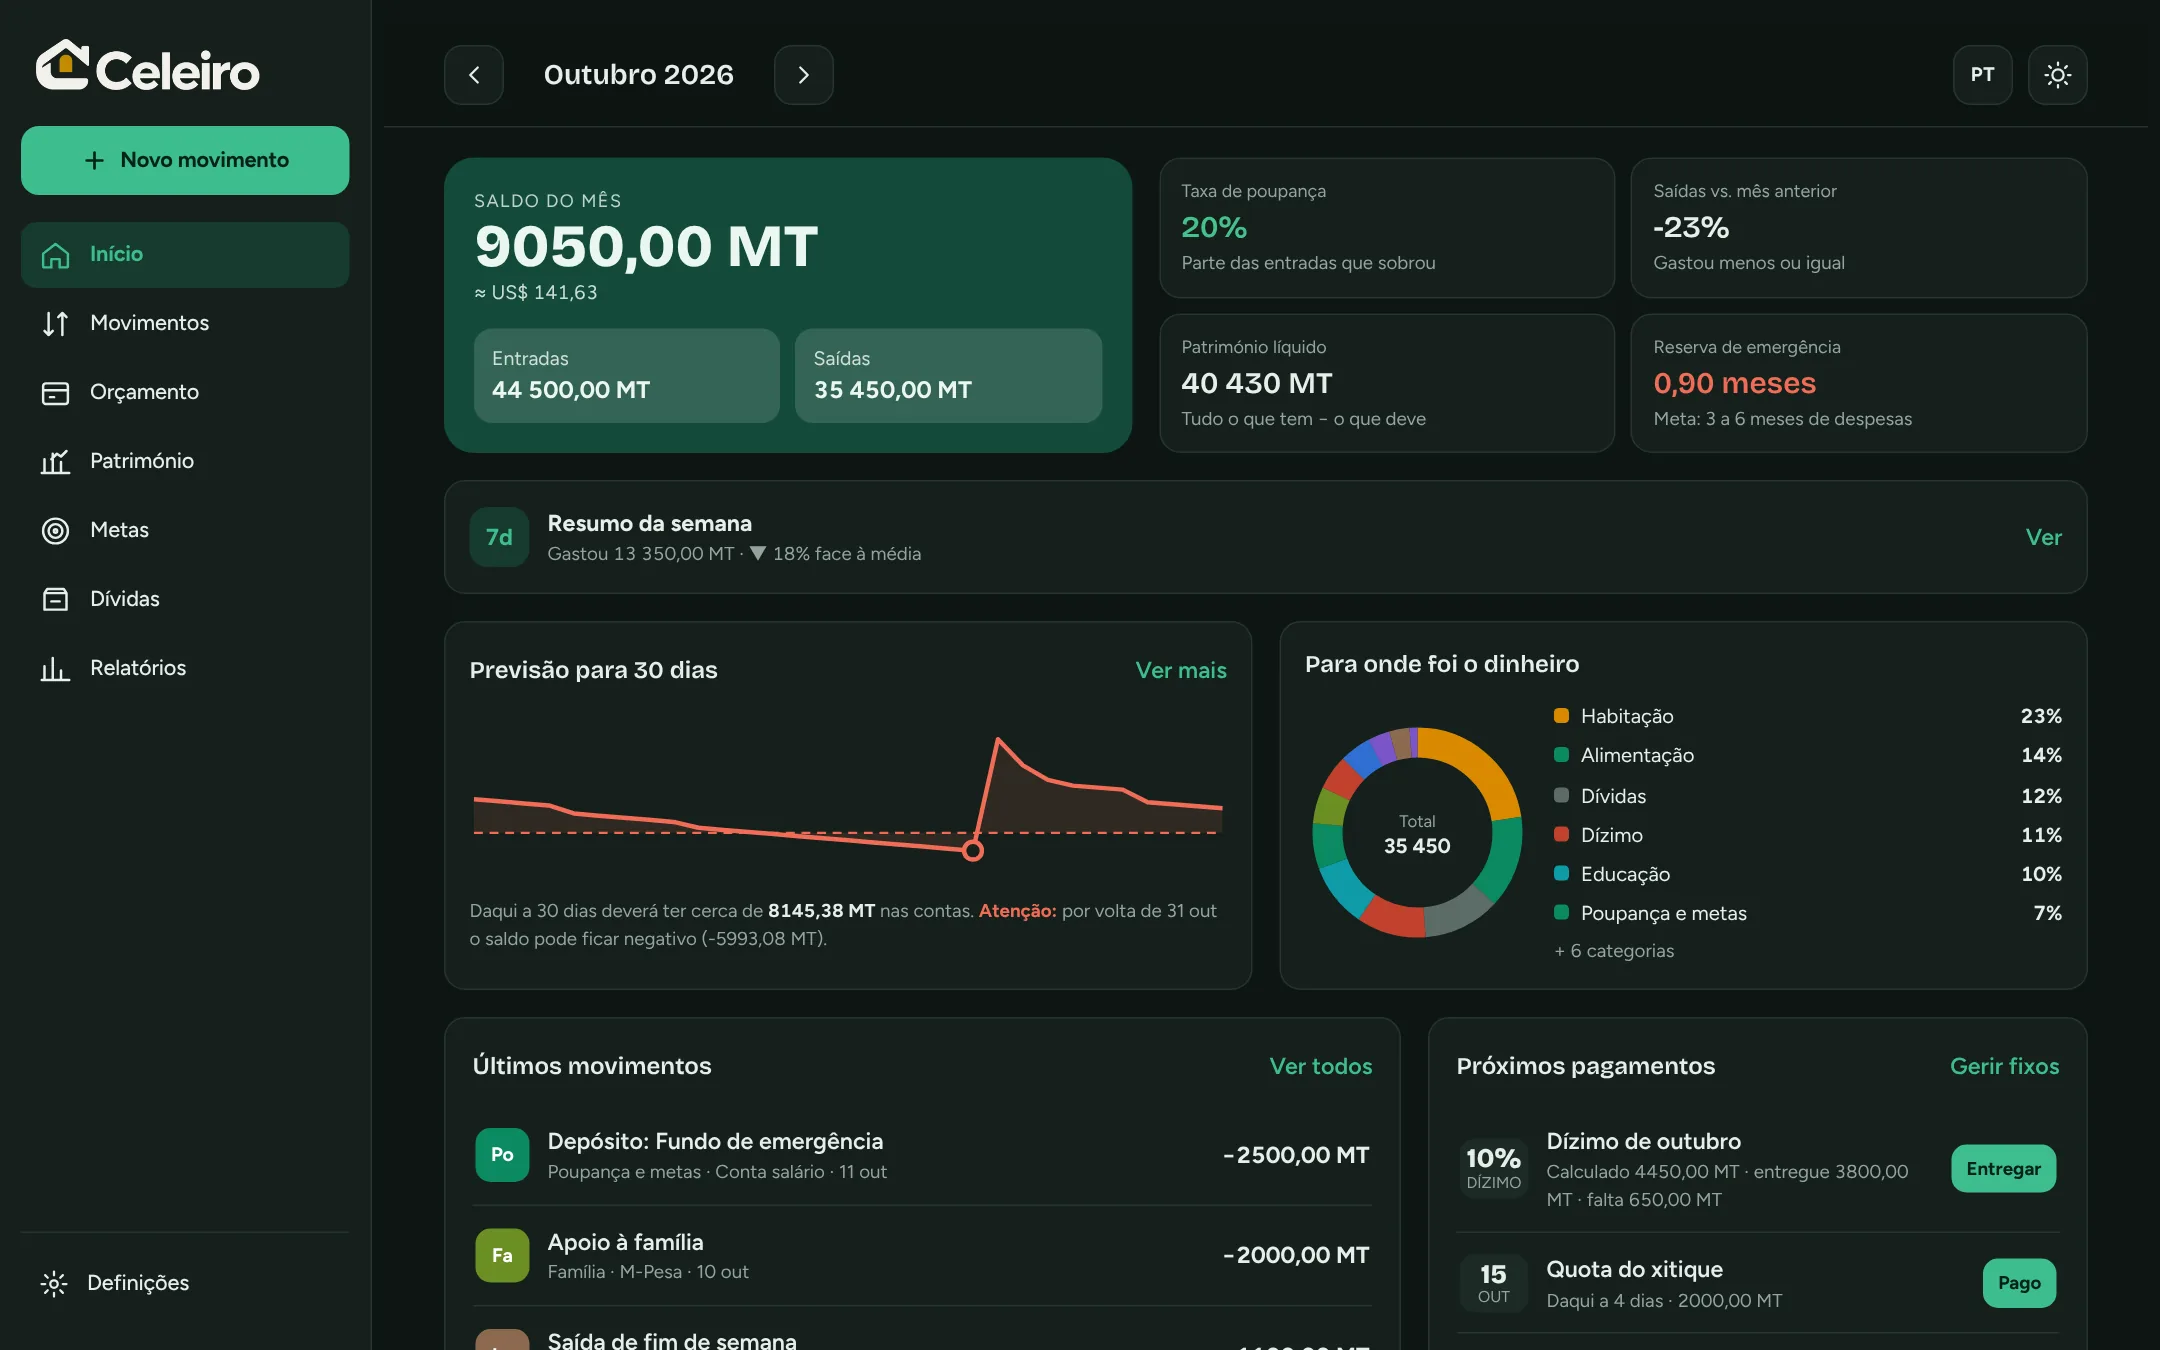Open Património in sidebar
Viewport: 2160px width, 1350px height.
click(185, 461)
